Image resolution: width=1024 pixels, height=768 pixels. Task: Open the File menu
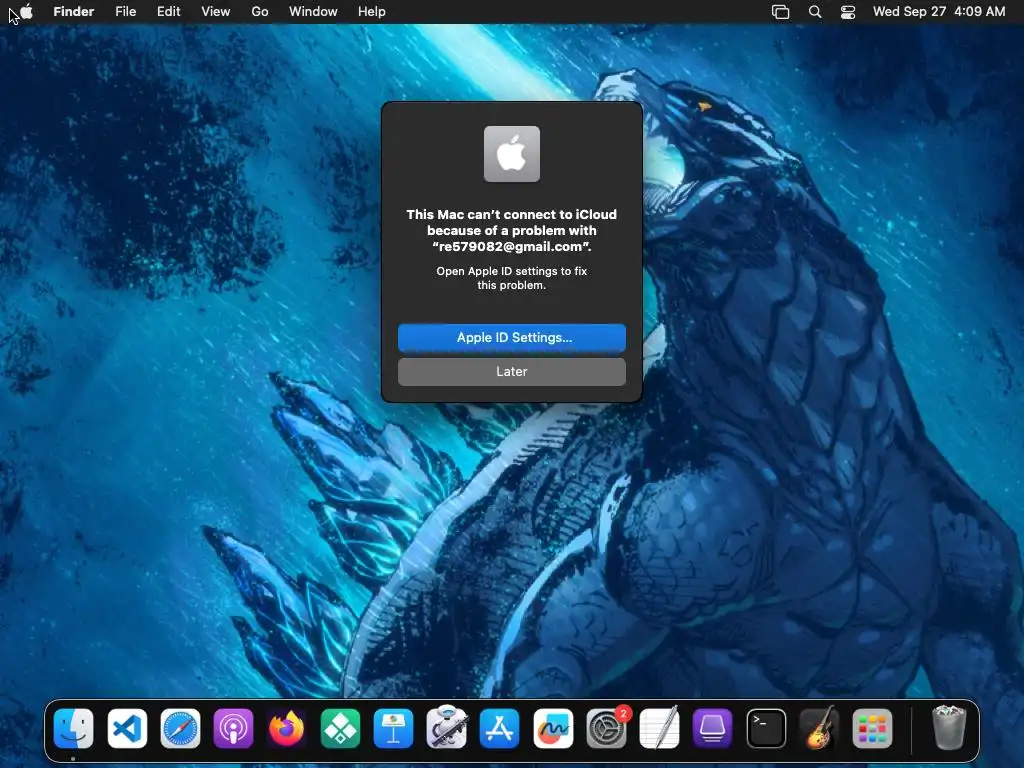coord(125,12)
